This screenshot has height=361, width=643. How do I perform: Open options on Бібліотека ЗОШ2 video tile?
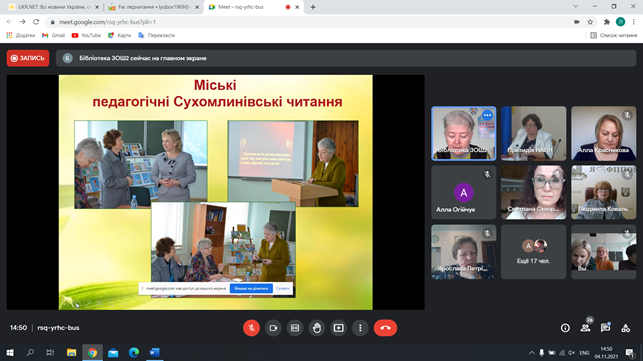coord(487,115)
